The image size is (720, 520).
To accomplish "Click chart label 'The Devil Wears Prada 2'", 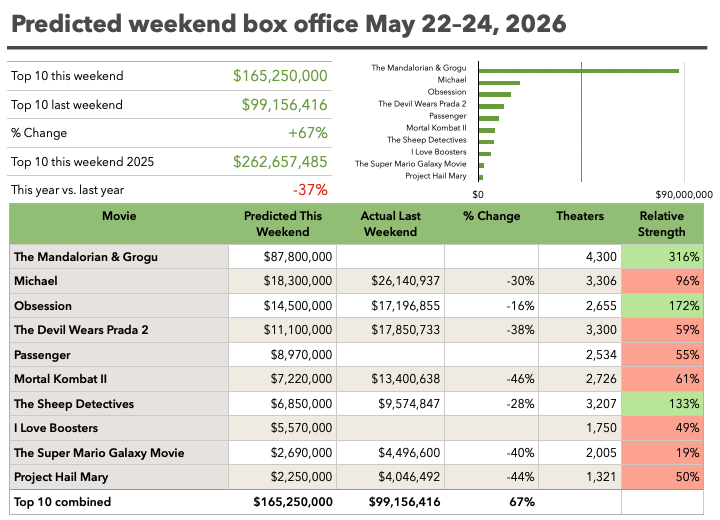I will [x=422, y=104].
